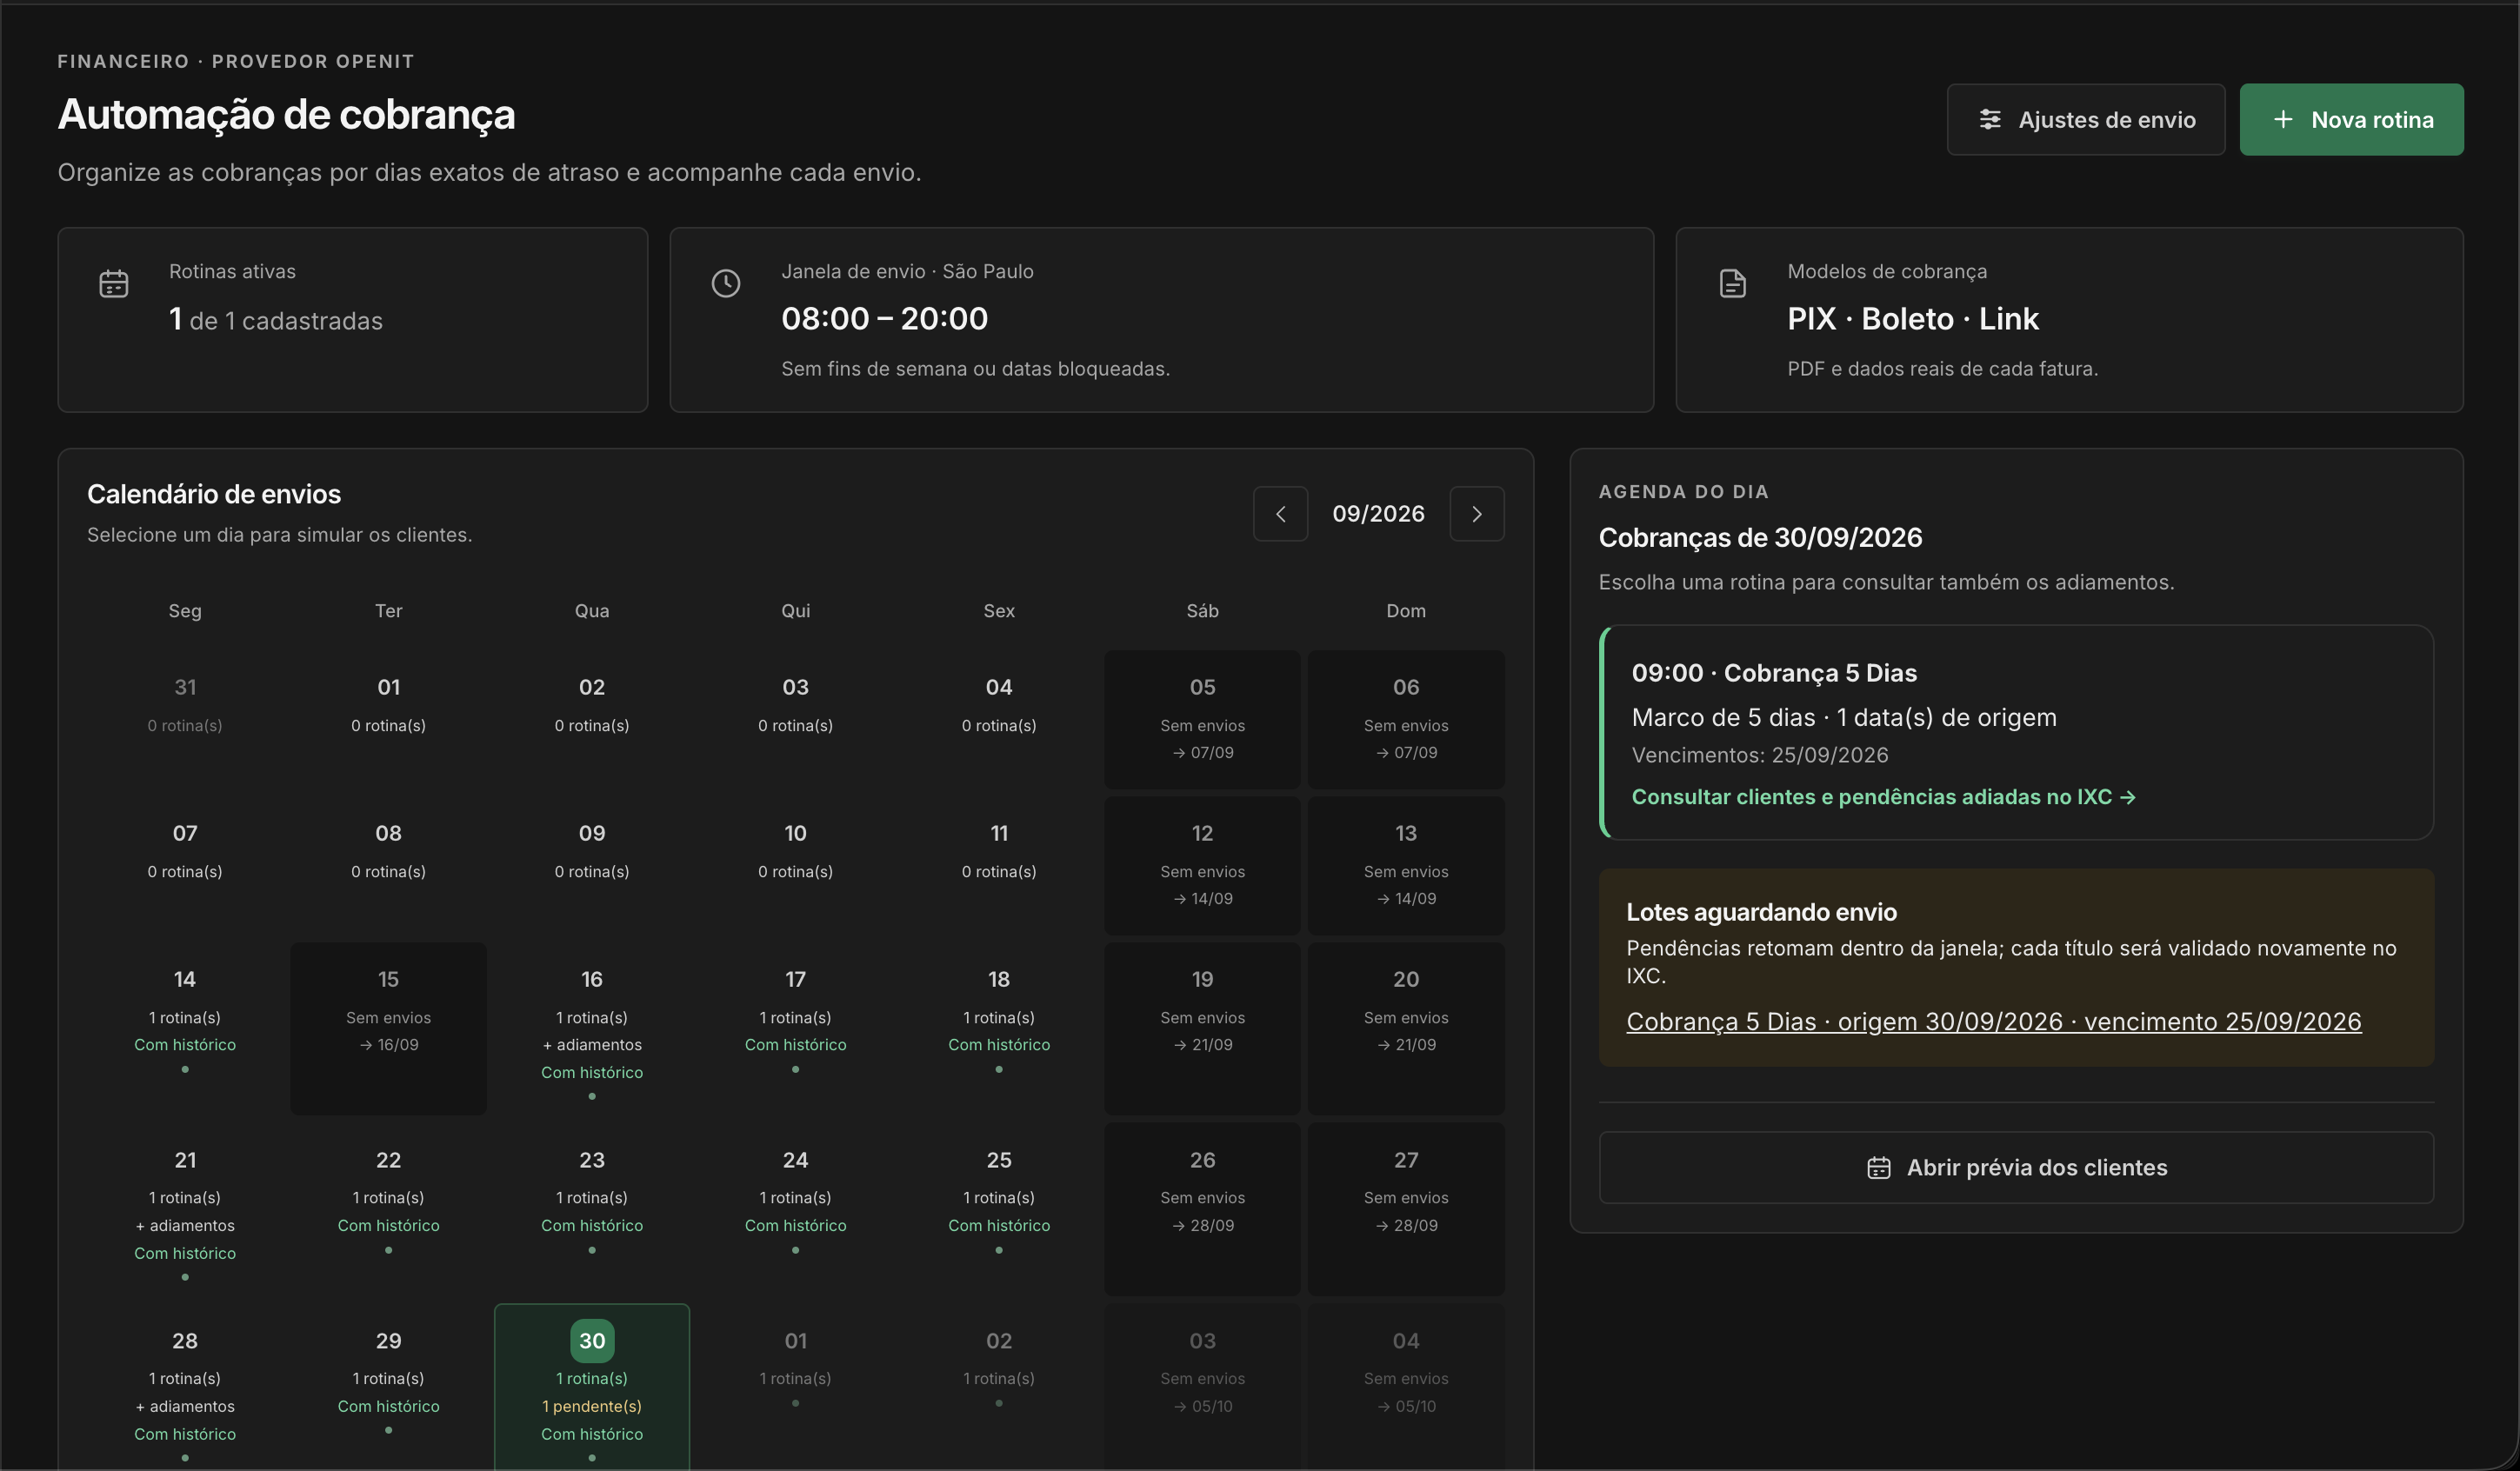Image resolution: width=2520 pixels, height=1471 pixels.
Task: Select Saturday day 05 cell
Action: coord(1202,720)
